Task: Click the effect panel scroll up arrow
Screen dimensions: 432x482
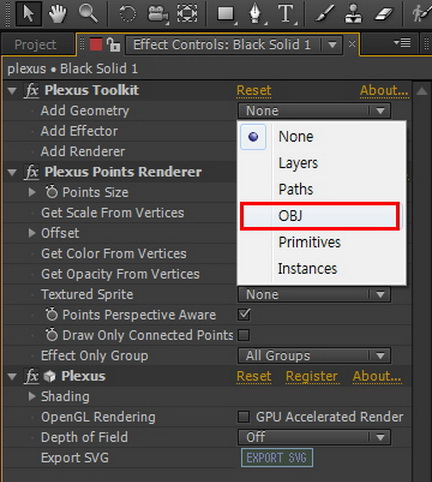Action: coord(422,91)
